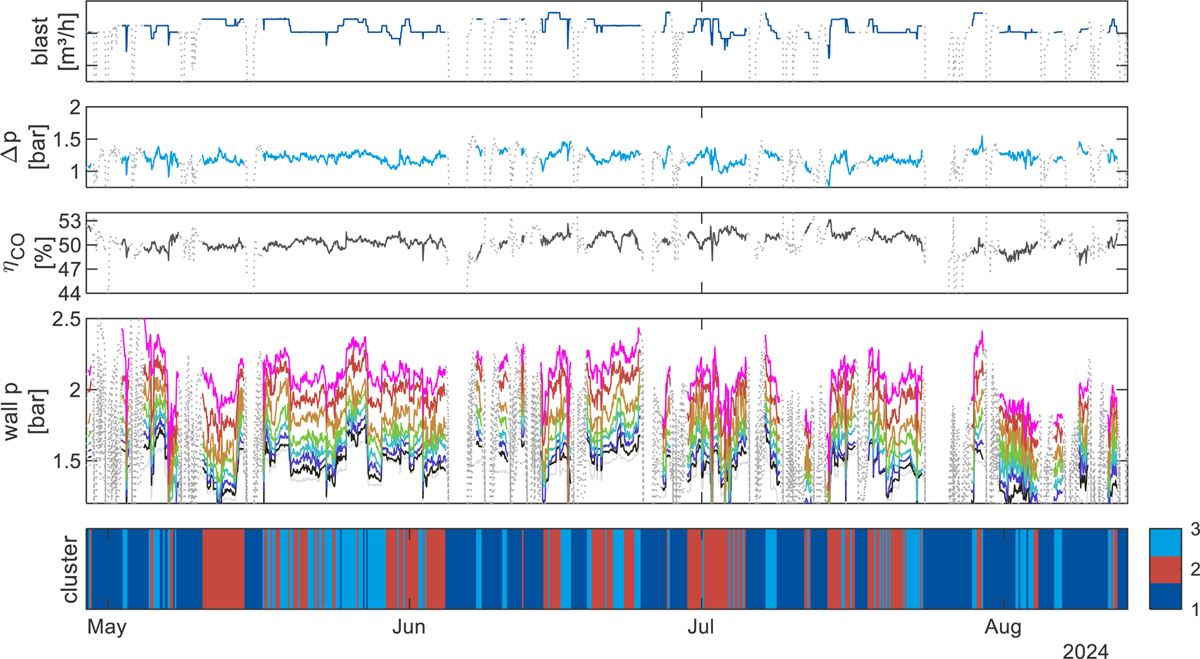This screenshot has width=1200, height=659.
Task: Select the Jun label on time axis
Action: click(x=411, y=628)
